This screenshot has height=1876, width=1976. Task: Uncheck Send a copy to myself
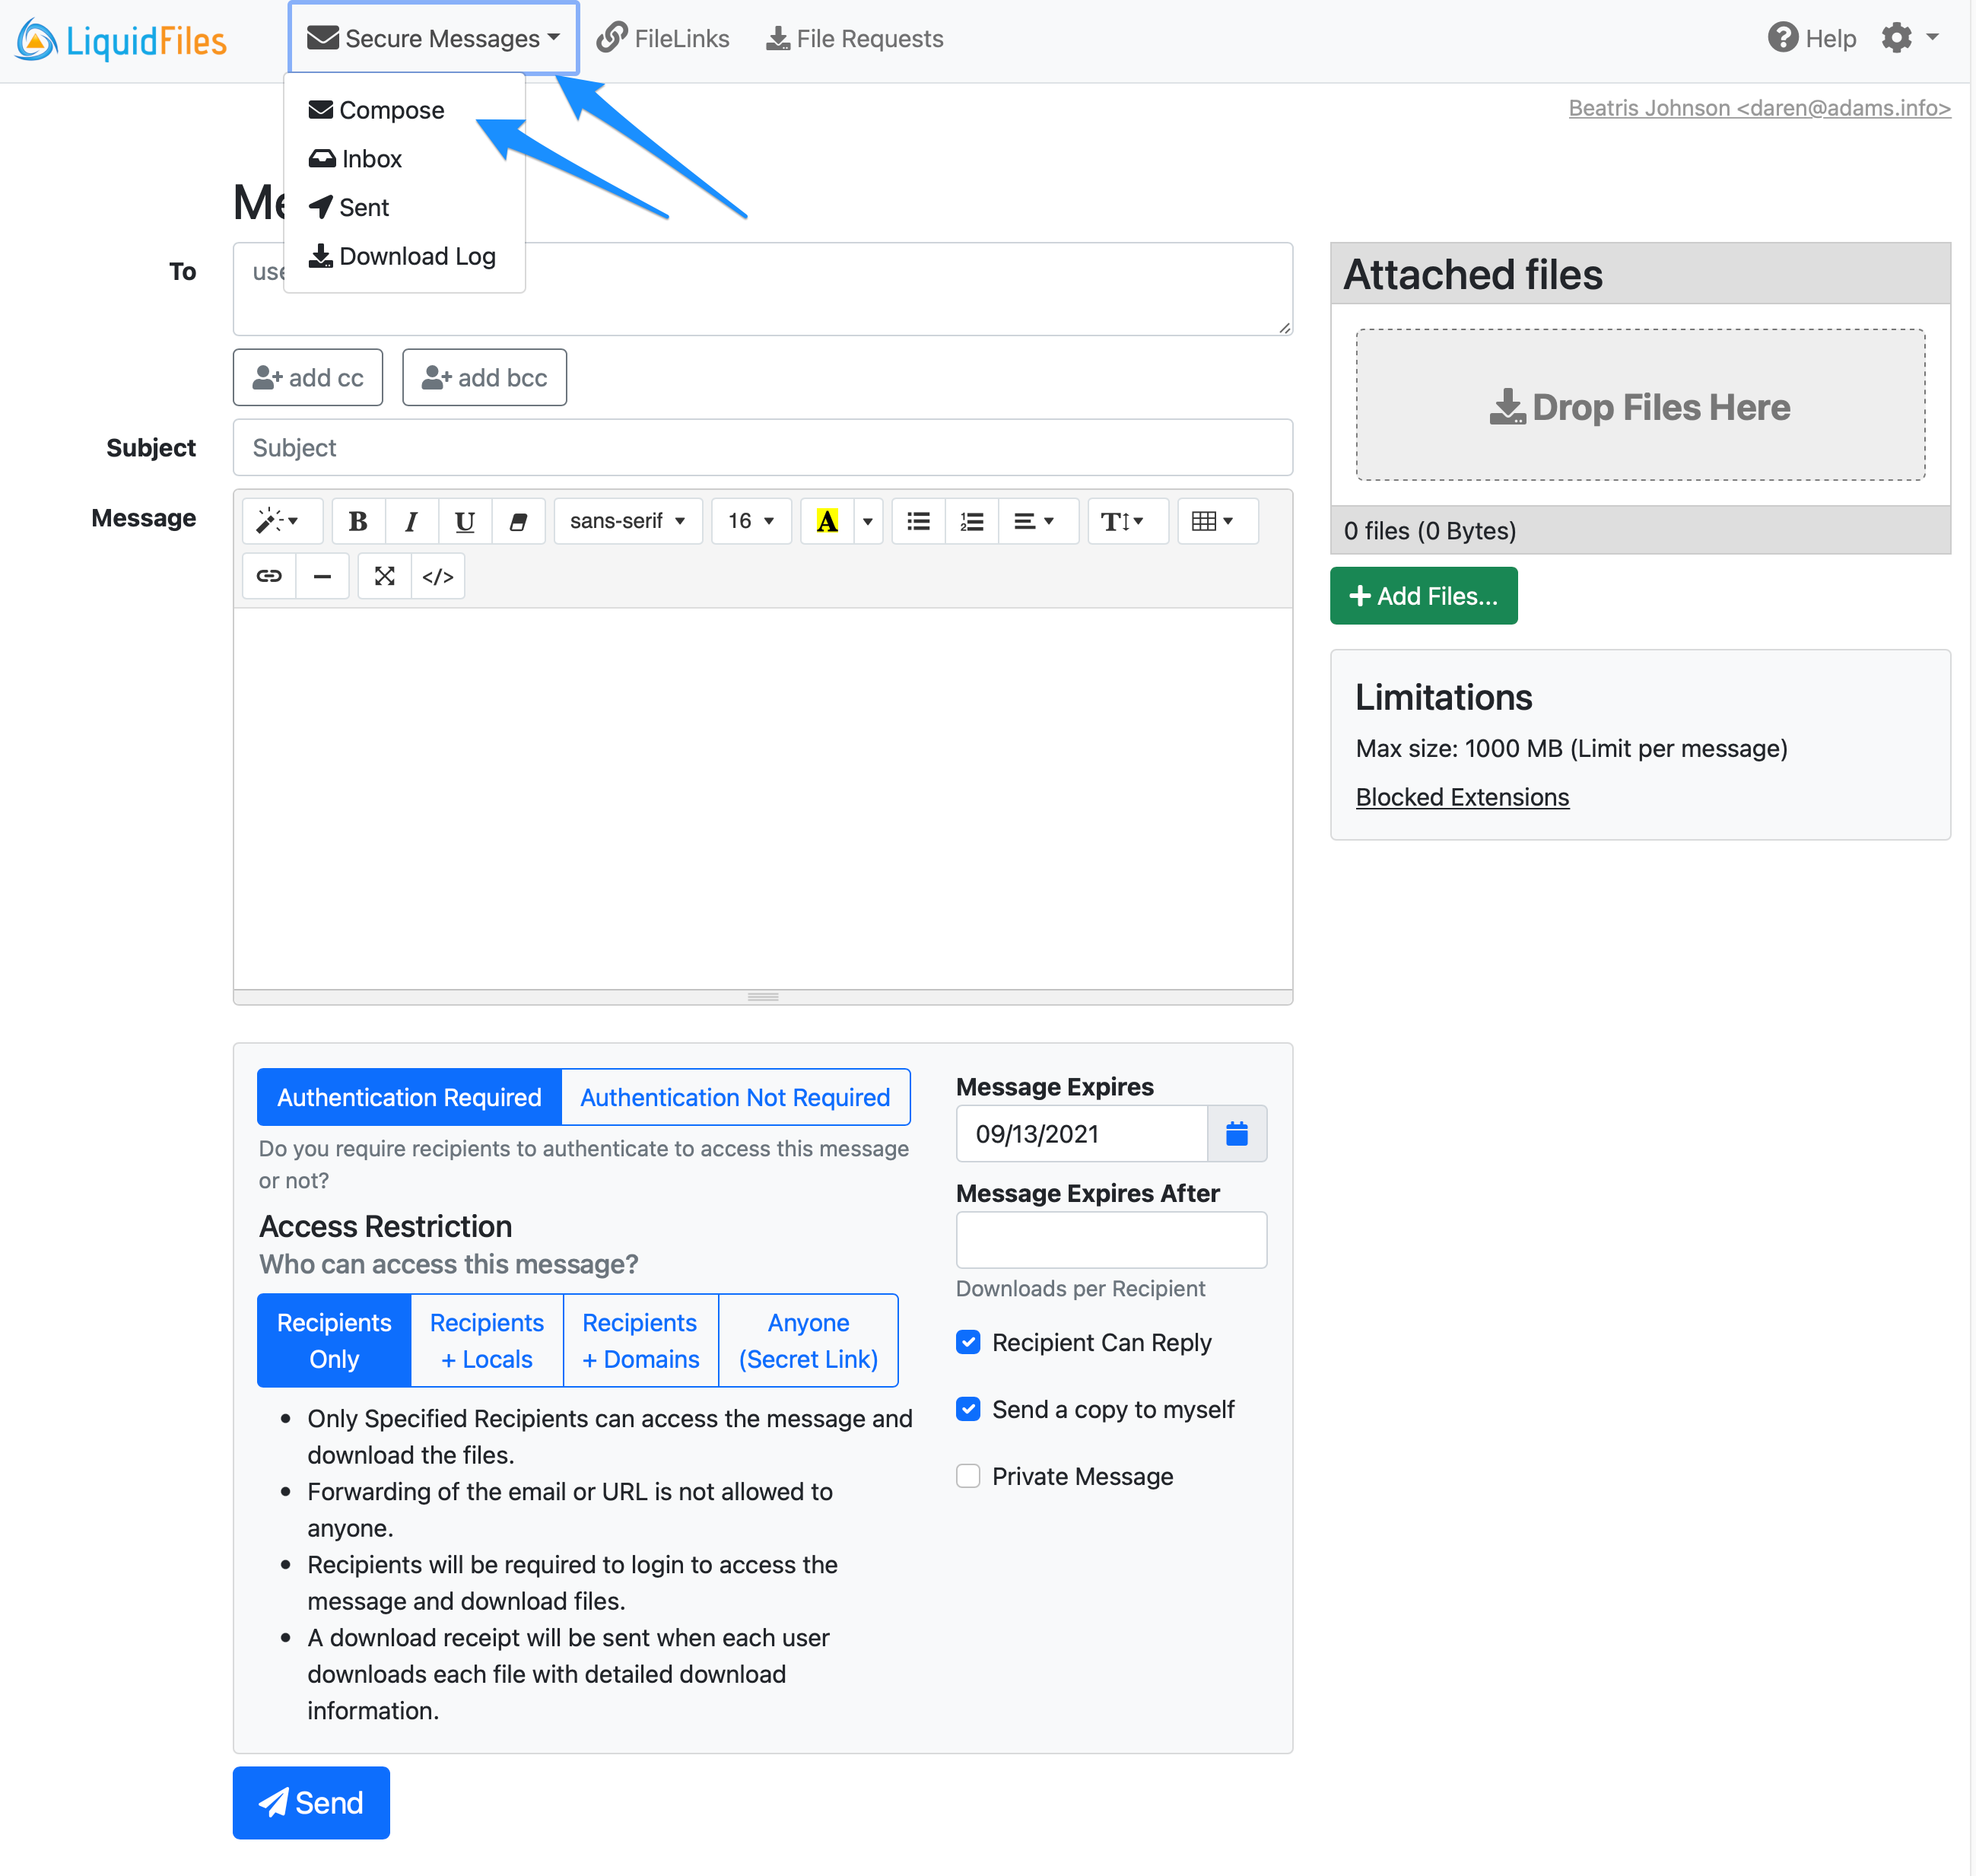point(967,1409)
